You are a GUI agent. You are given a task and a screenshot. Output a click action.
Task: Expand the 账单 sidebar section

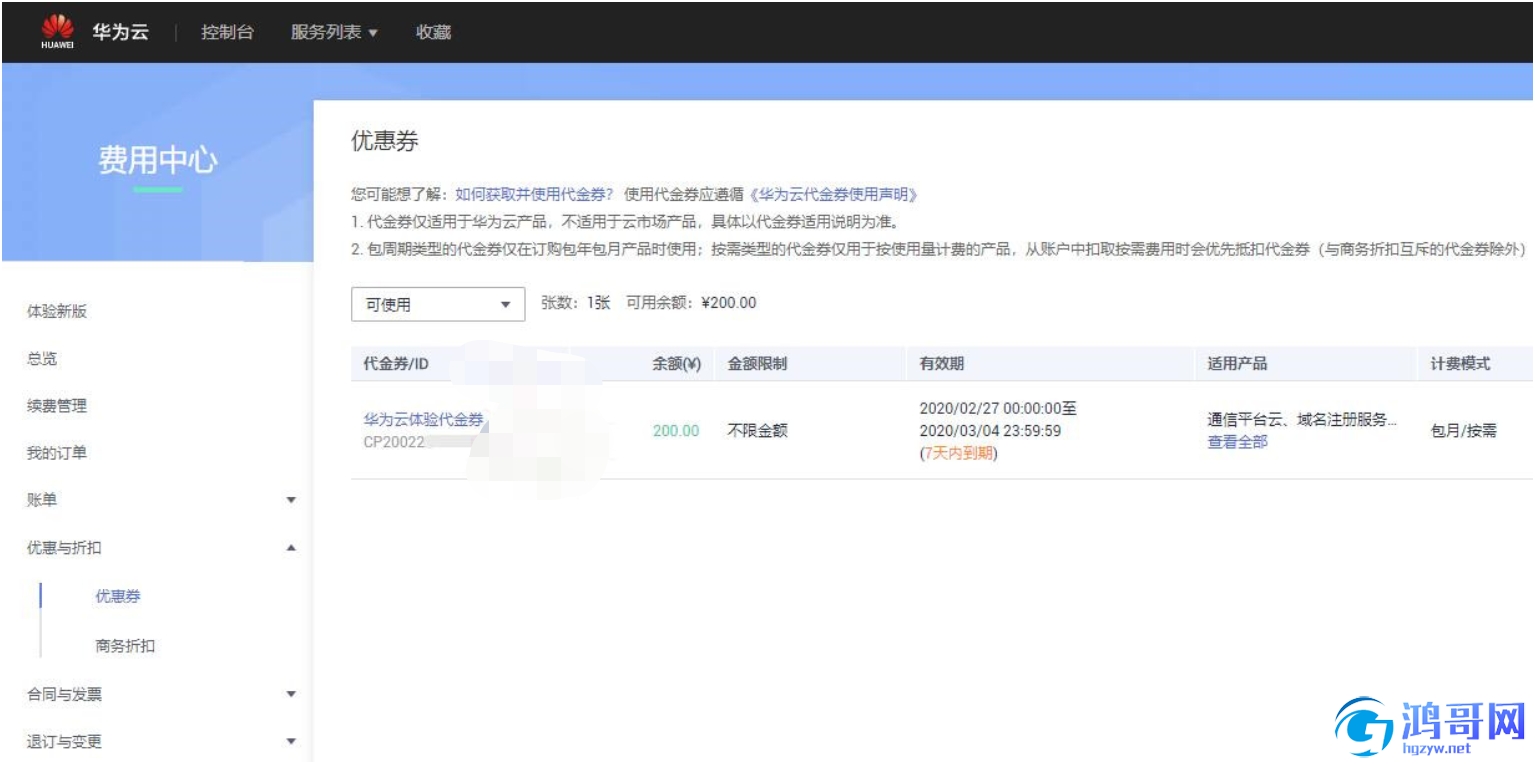pos(160,500)
